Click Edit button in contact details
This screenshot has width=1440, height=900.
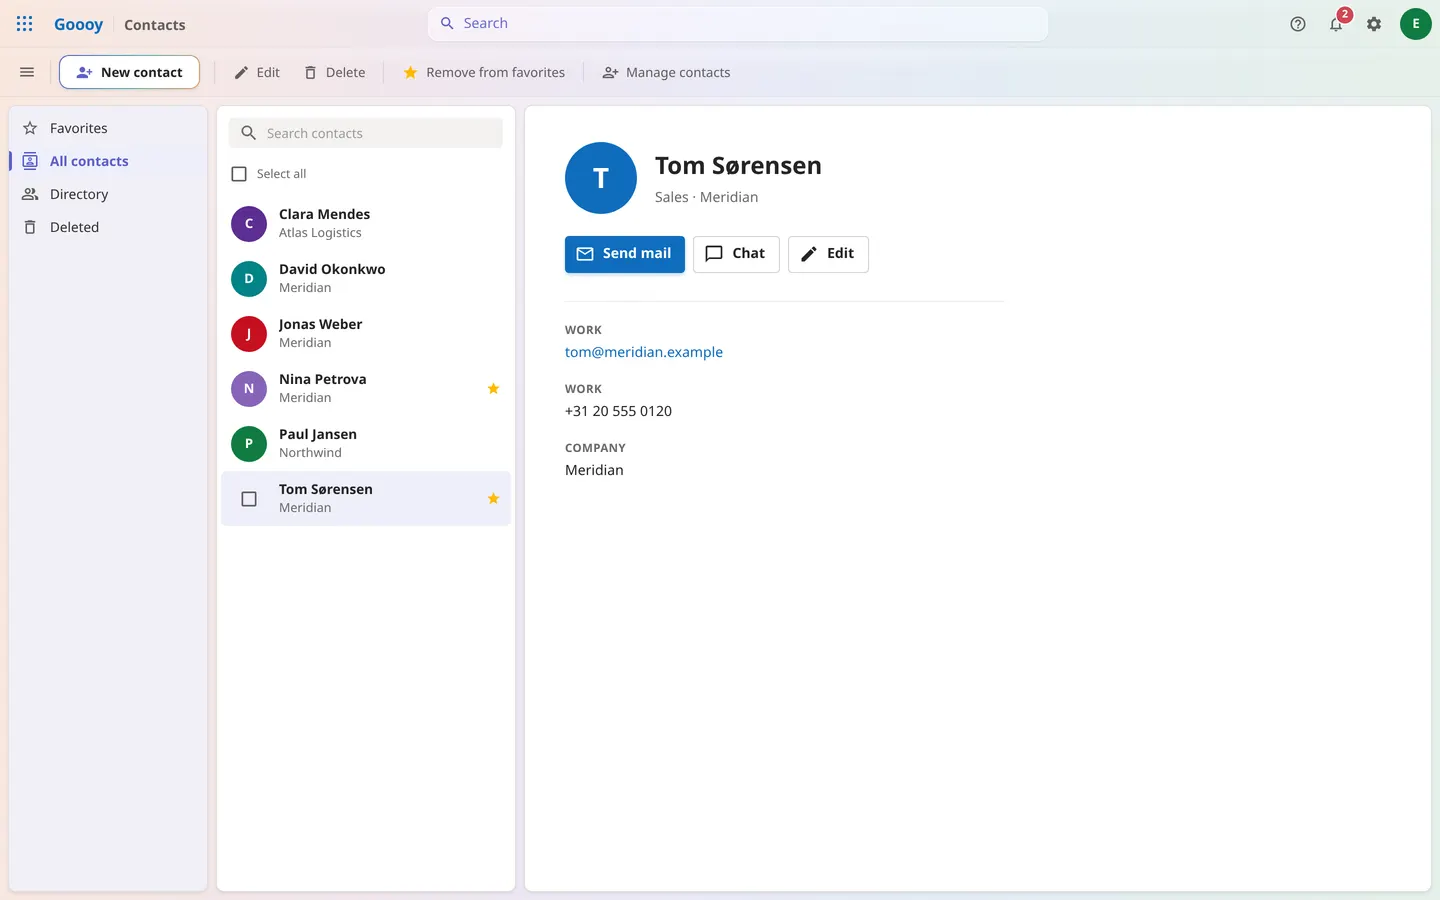[828, 254]
